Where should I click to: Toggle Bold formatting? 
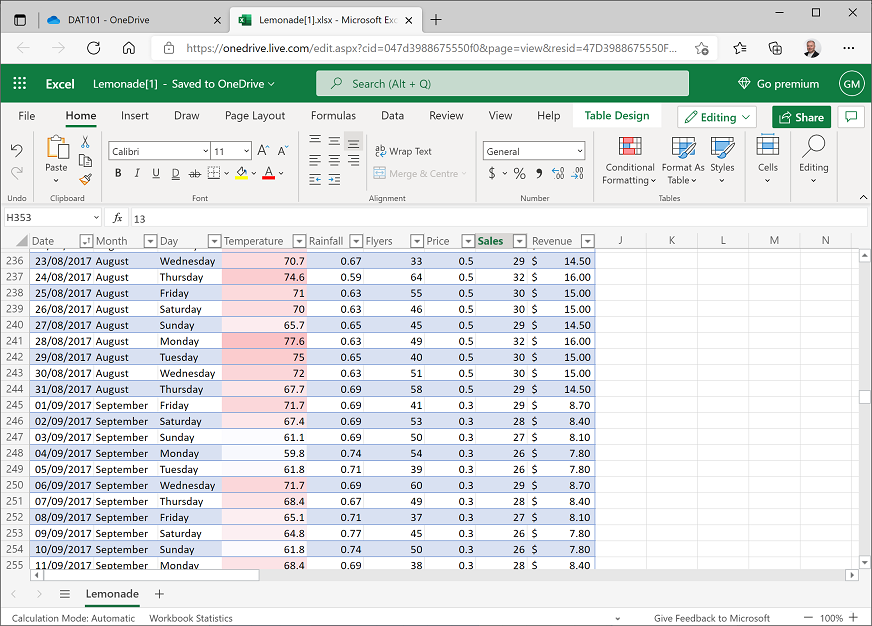118,173
